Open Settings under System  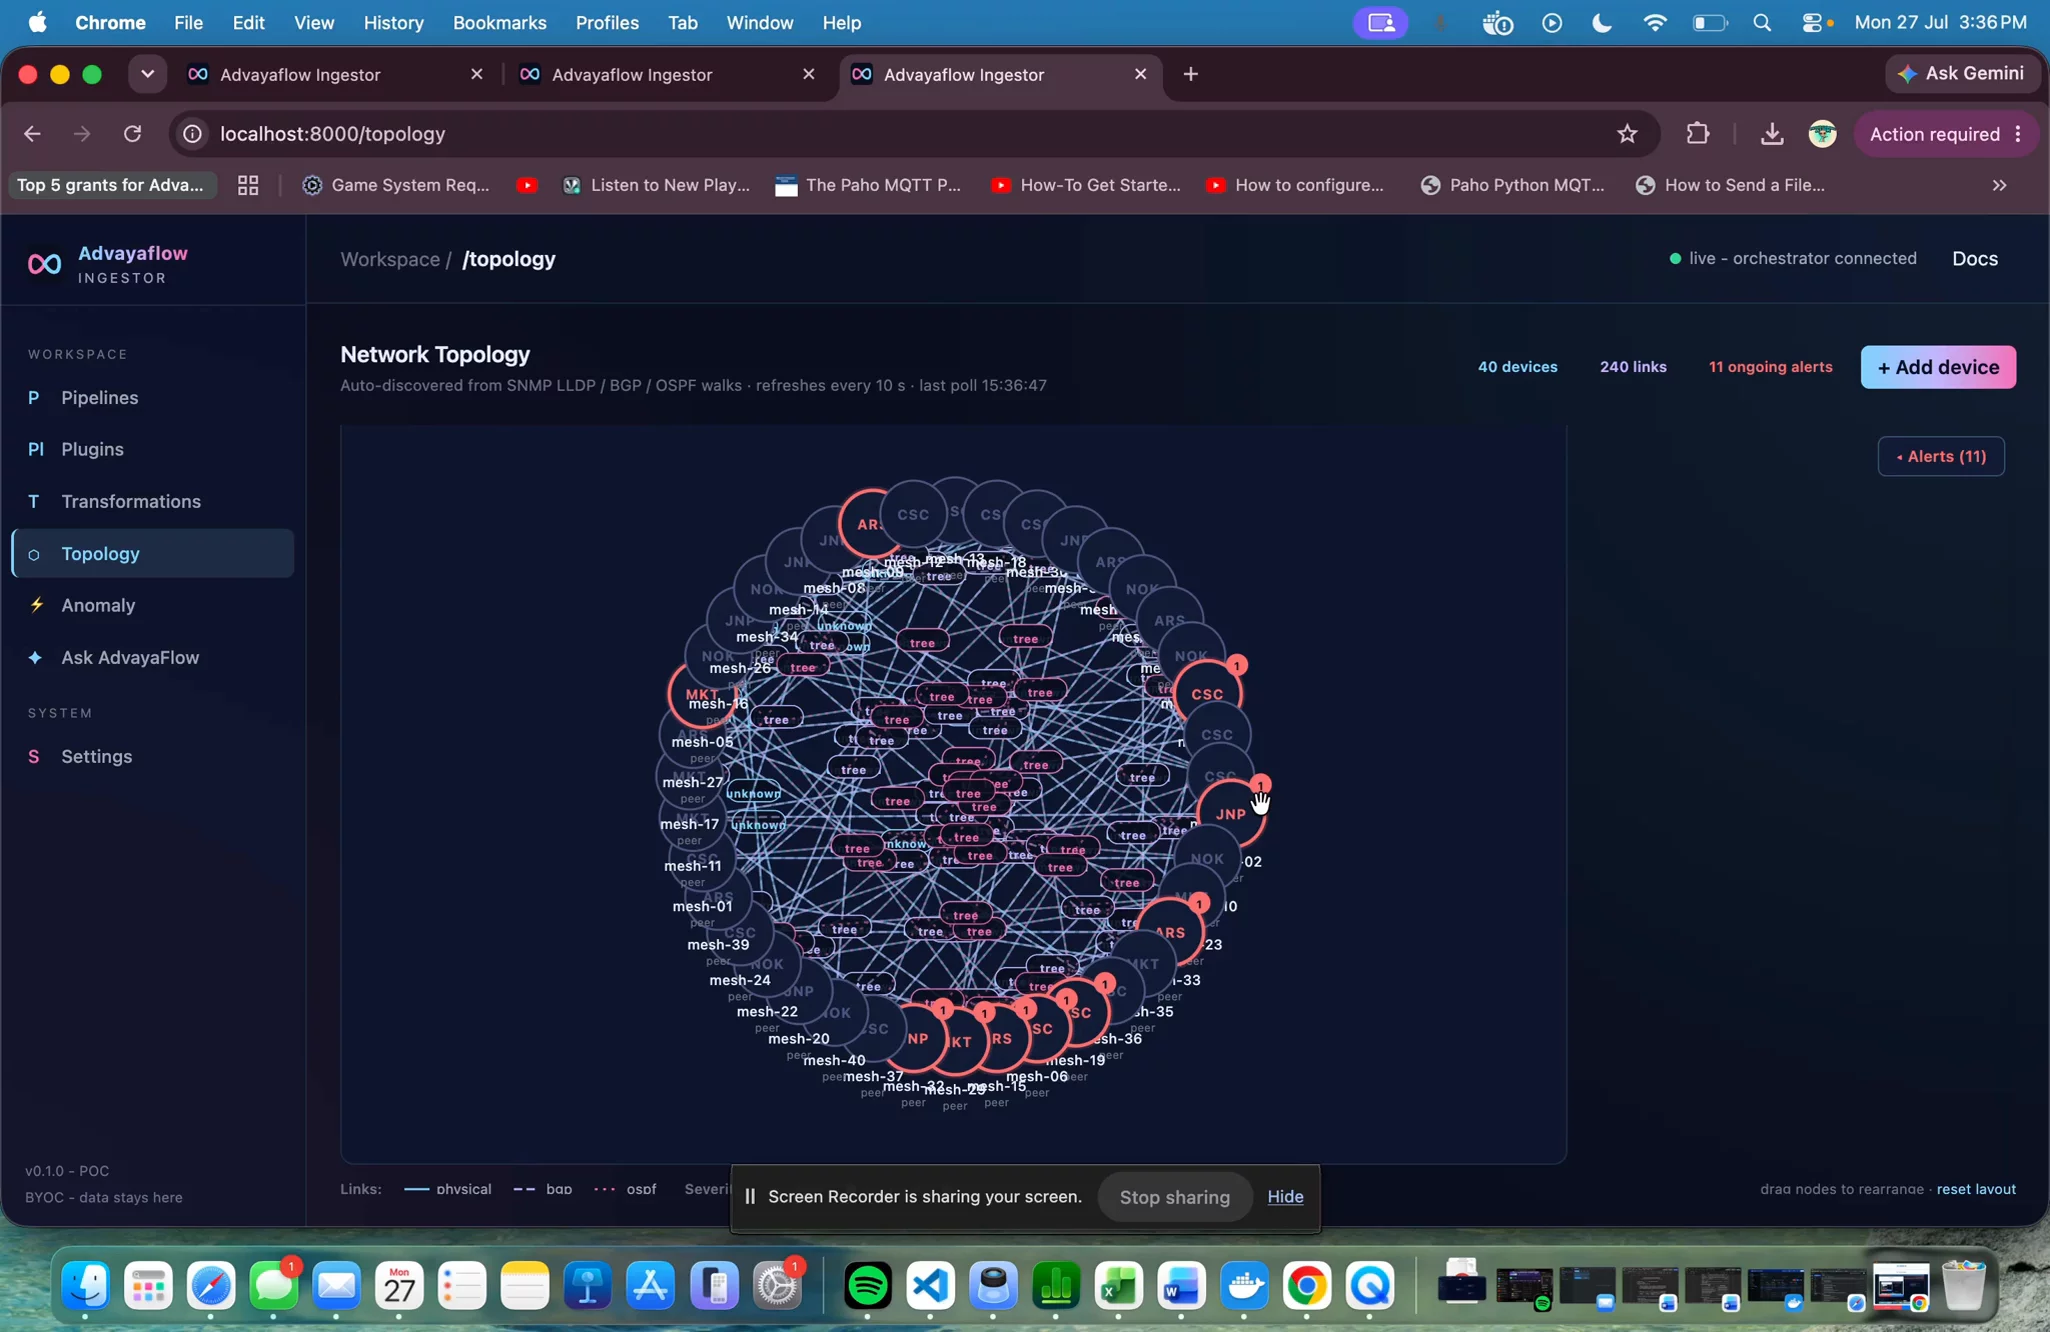point(153,757)
